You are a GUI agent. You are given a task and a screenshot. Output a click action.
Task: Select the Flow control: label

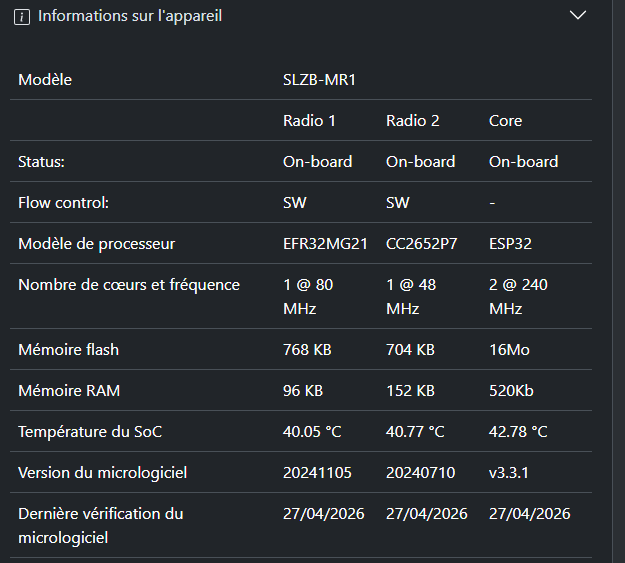63,203
